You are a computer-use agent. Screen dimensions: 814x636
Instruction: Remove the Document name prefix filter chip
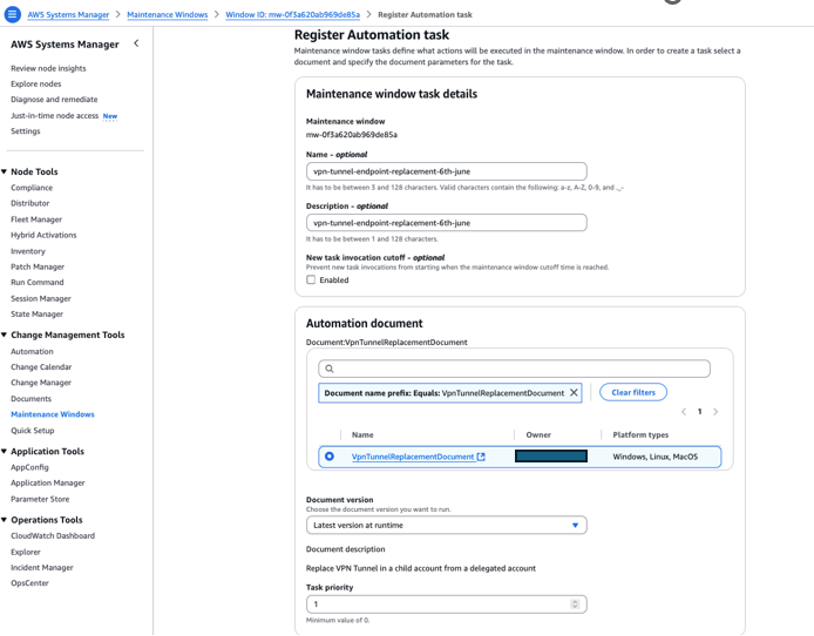click(x=575, y=393)
